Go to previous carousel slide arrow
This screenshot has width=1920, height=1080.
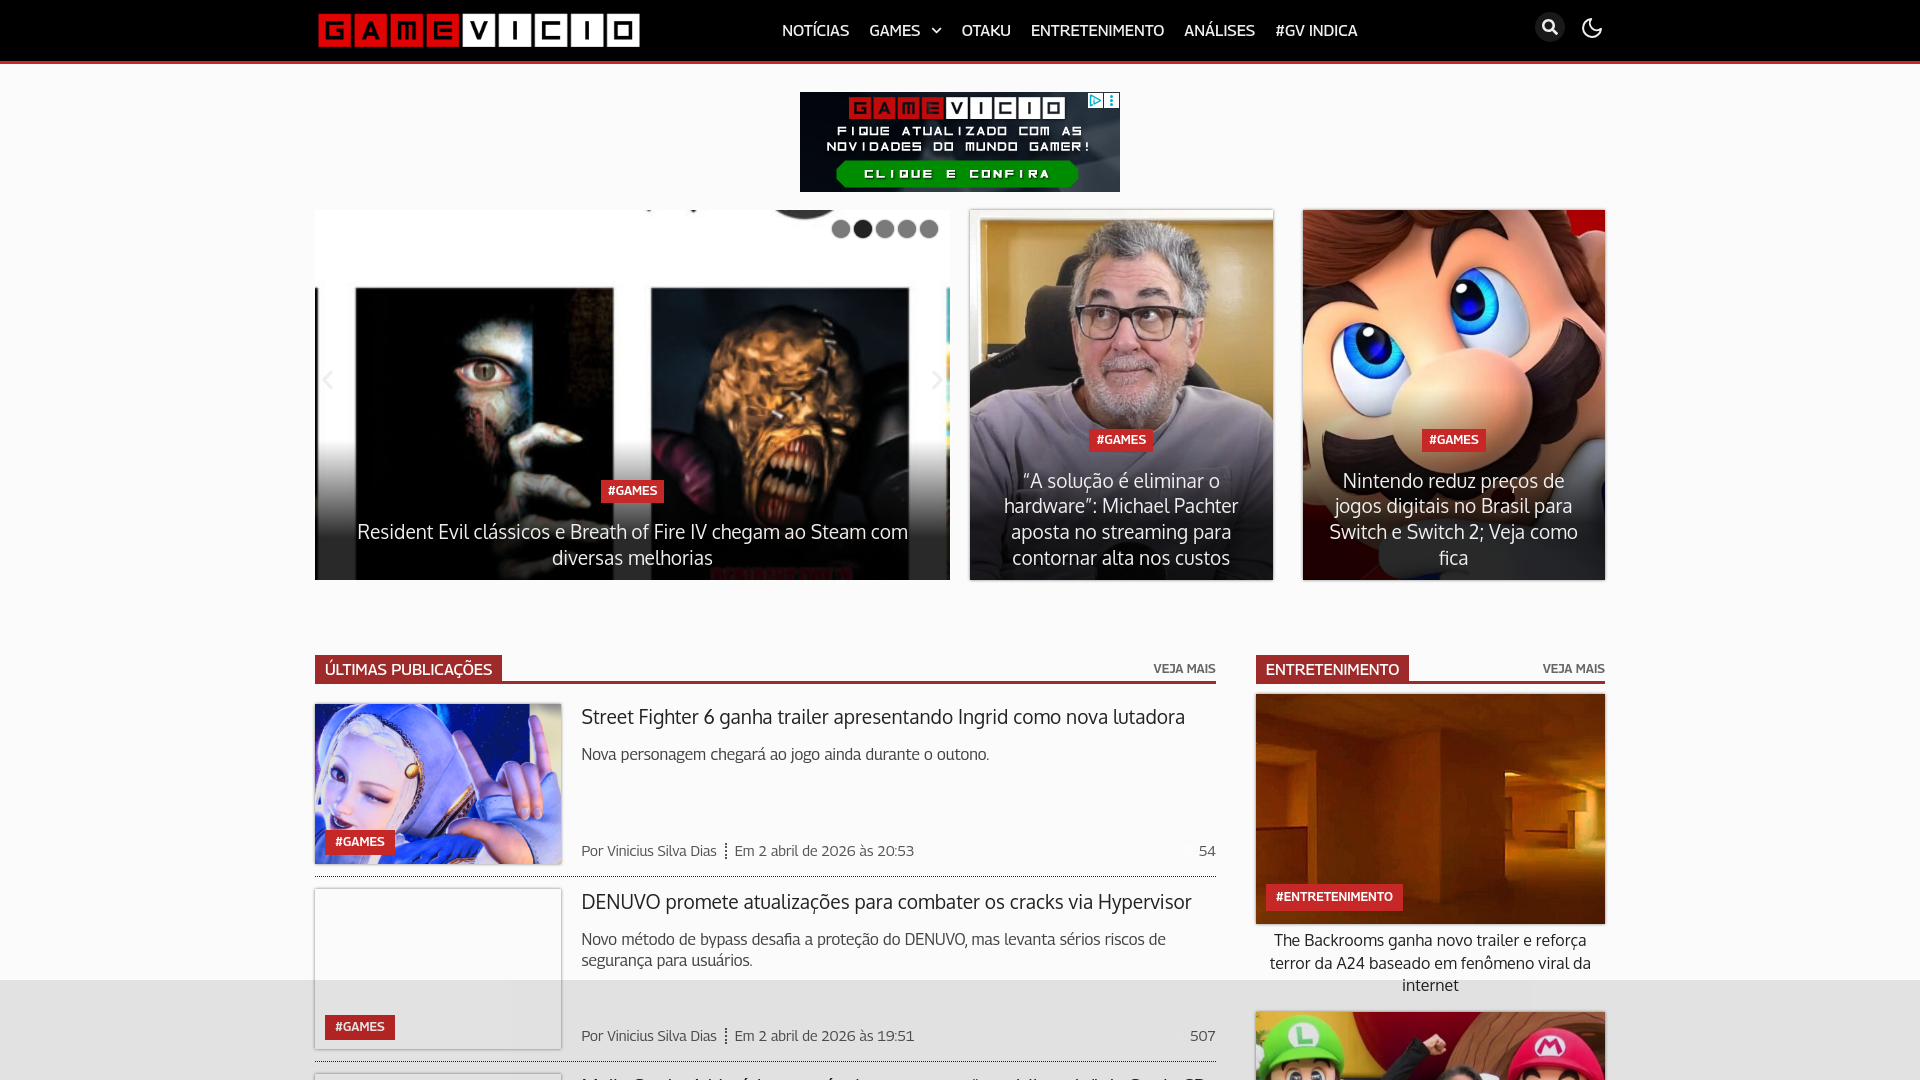coord(327,380)
